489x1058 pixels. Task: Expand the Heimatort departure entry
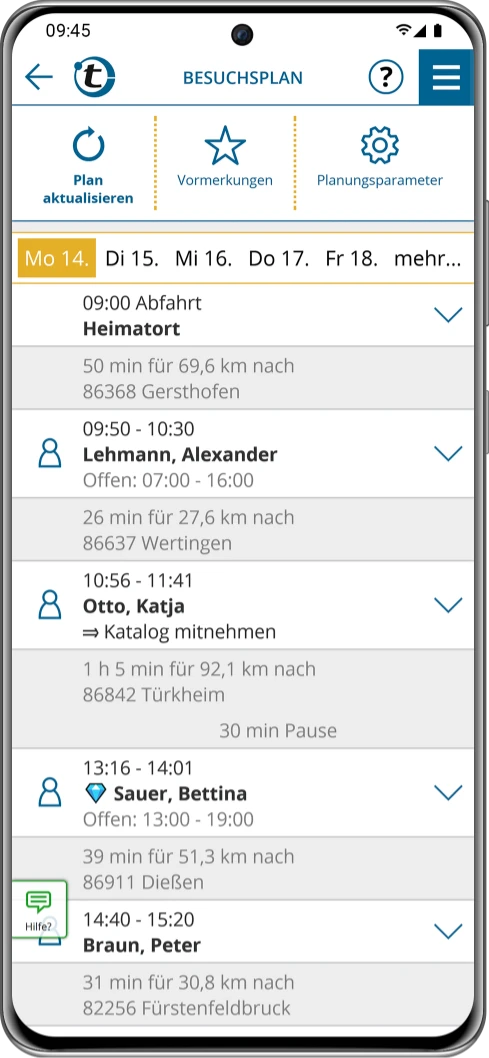tap(448, 314)
